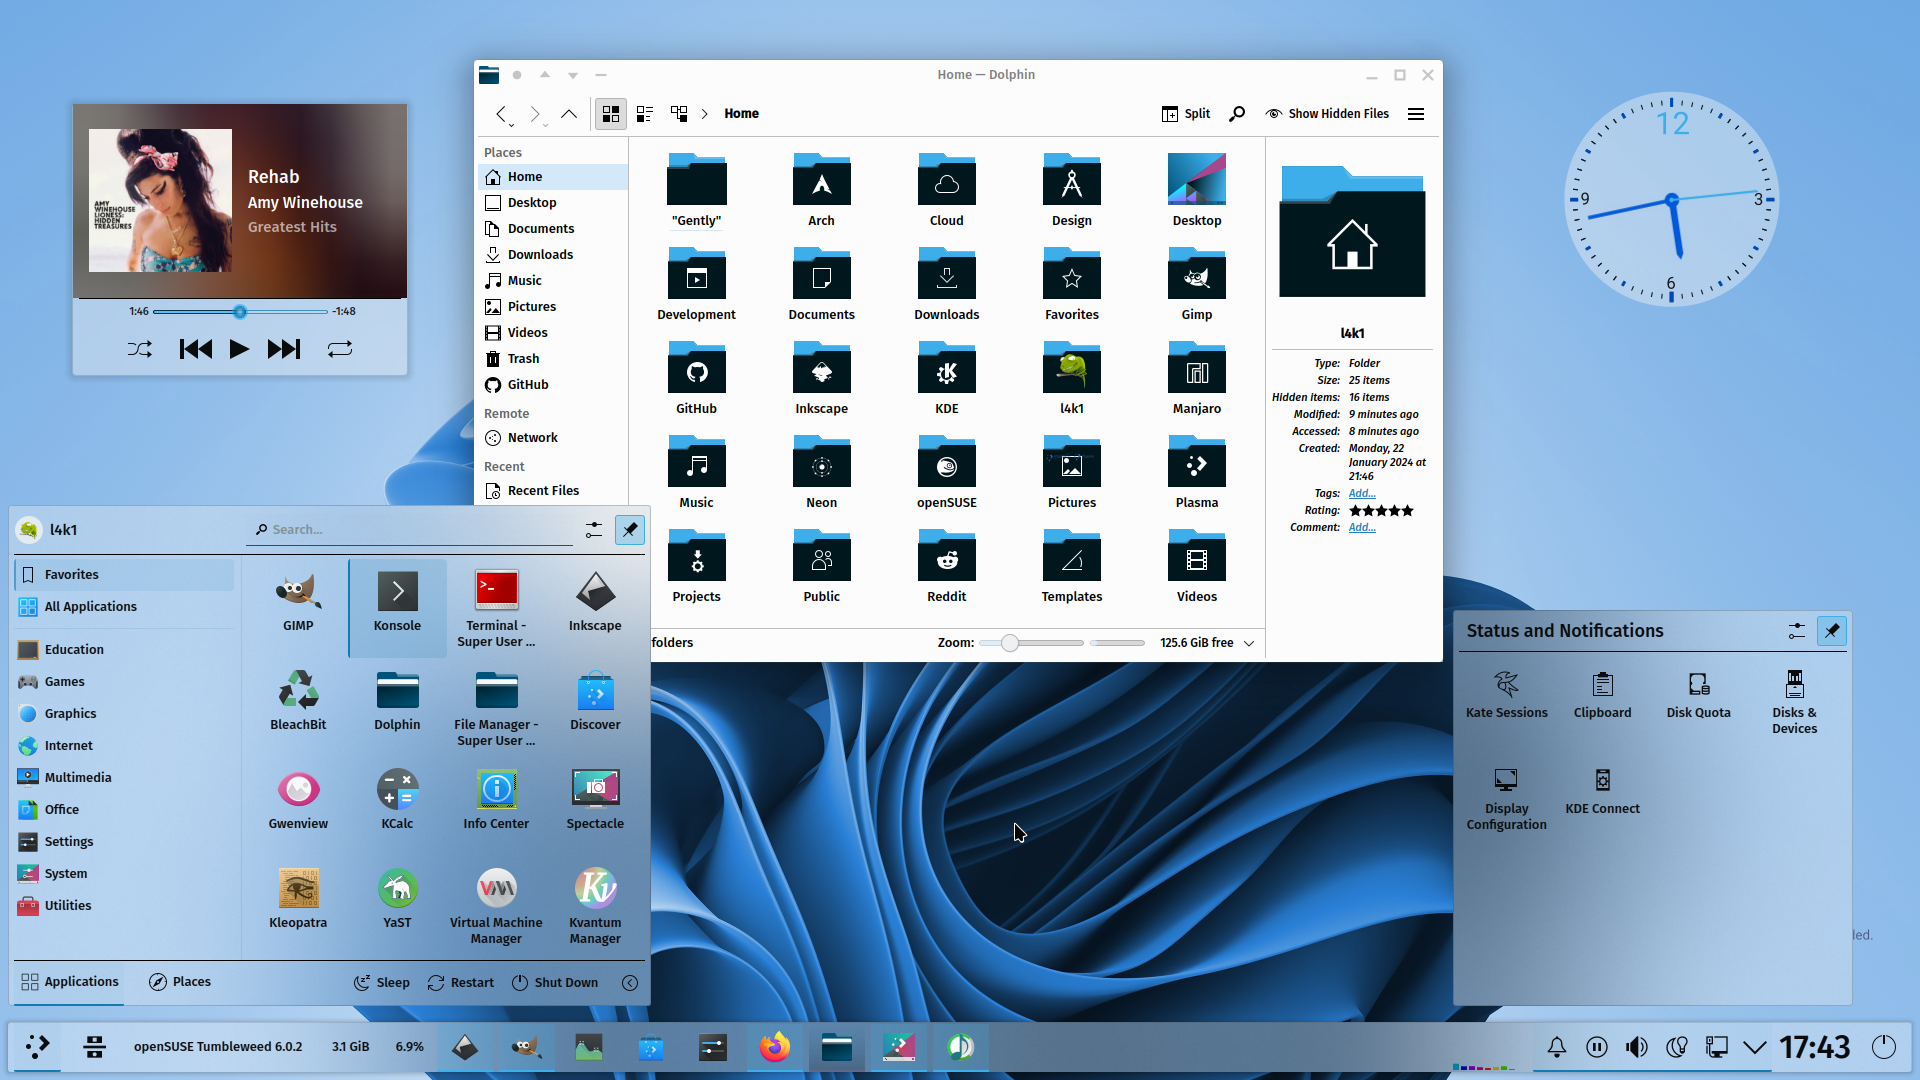
Task: Toggle the pin on Status and Notifications
Action: (1832, 631)
